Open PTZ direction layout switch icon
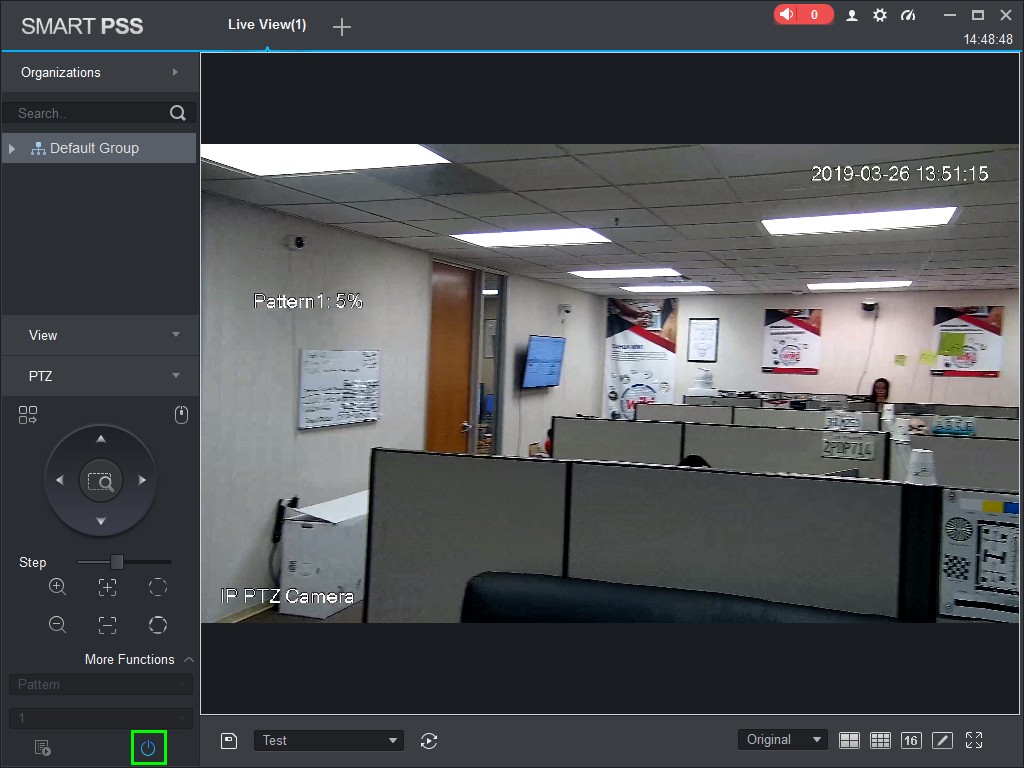The image size is (1024, 768). [27, 415]
